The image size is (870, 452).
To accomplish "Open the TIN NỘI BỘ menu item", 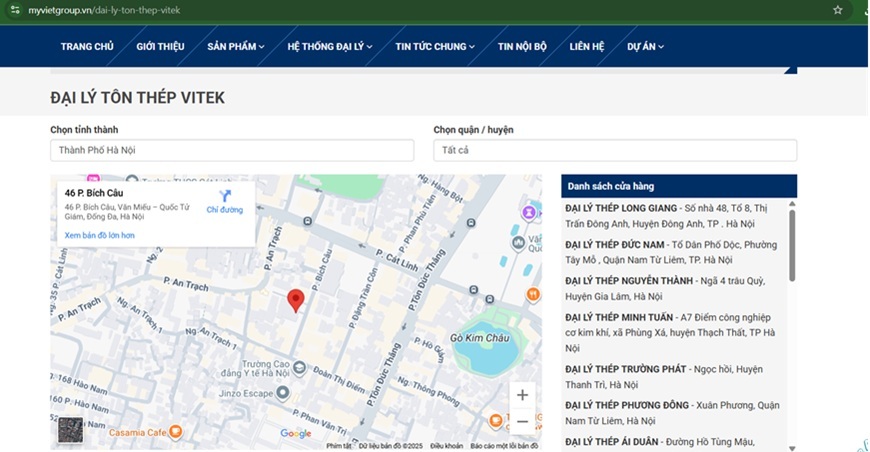I will (522, 47).
